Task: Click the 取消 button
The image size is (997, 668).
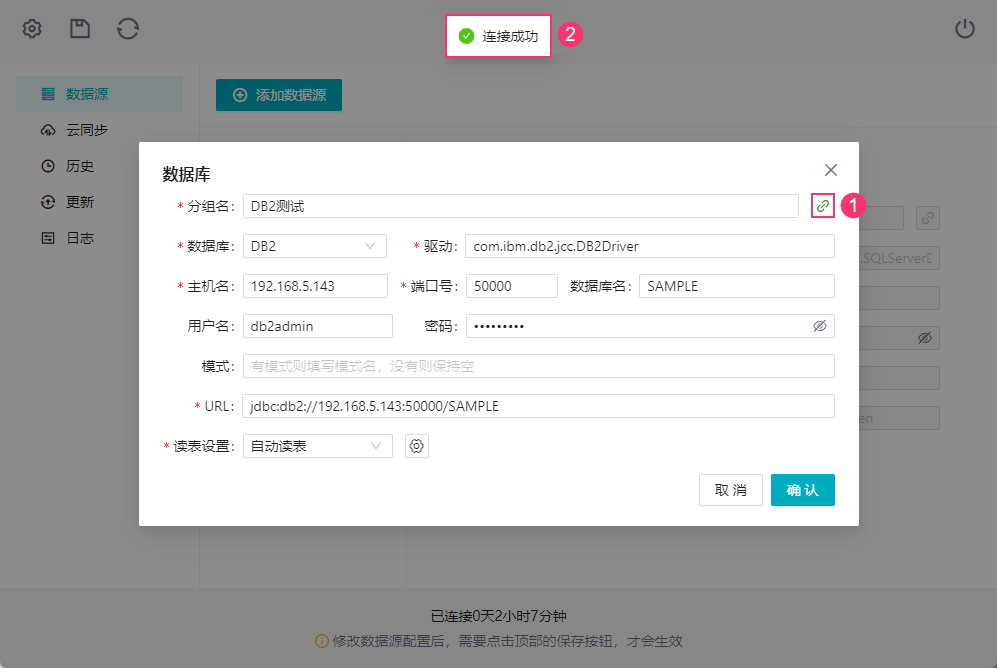Action: tap(731, 490)
